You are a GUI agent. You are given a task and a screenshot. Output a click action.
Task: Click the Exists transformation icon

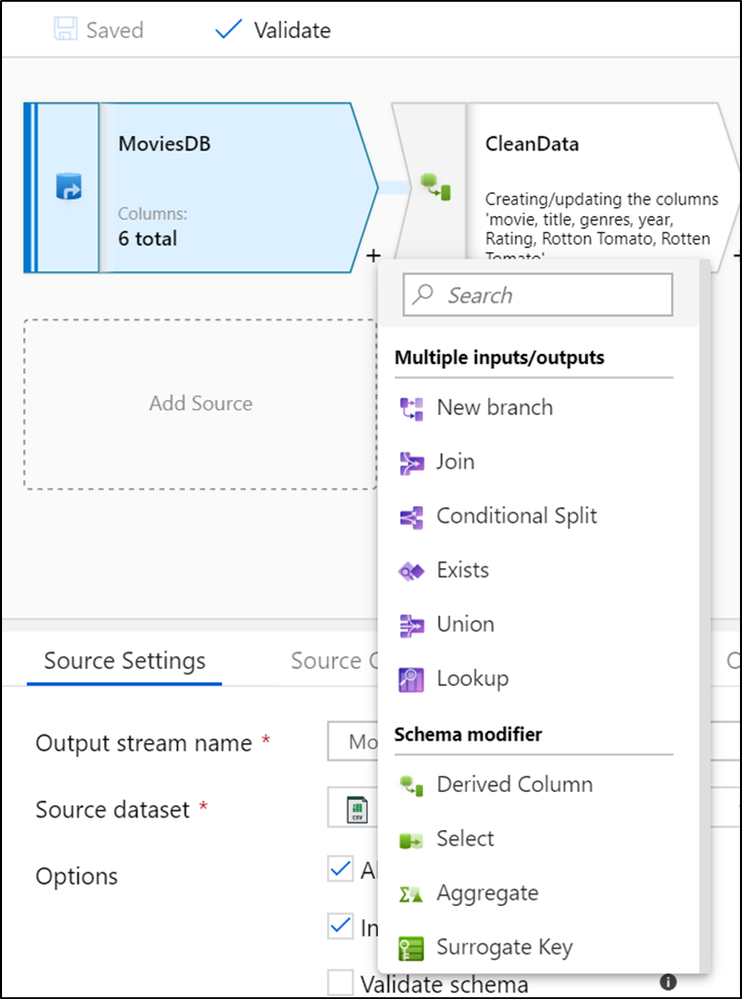point(412,570)
